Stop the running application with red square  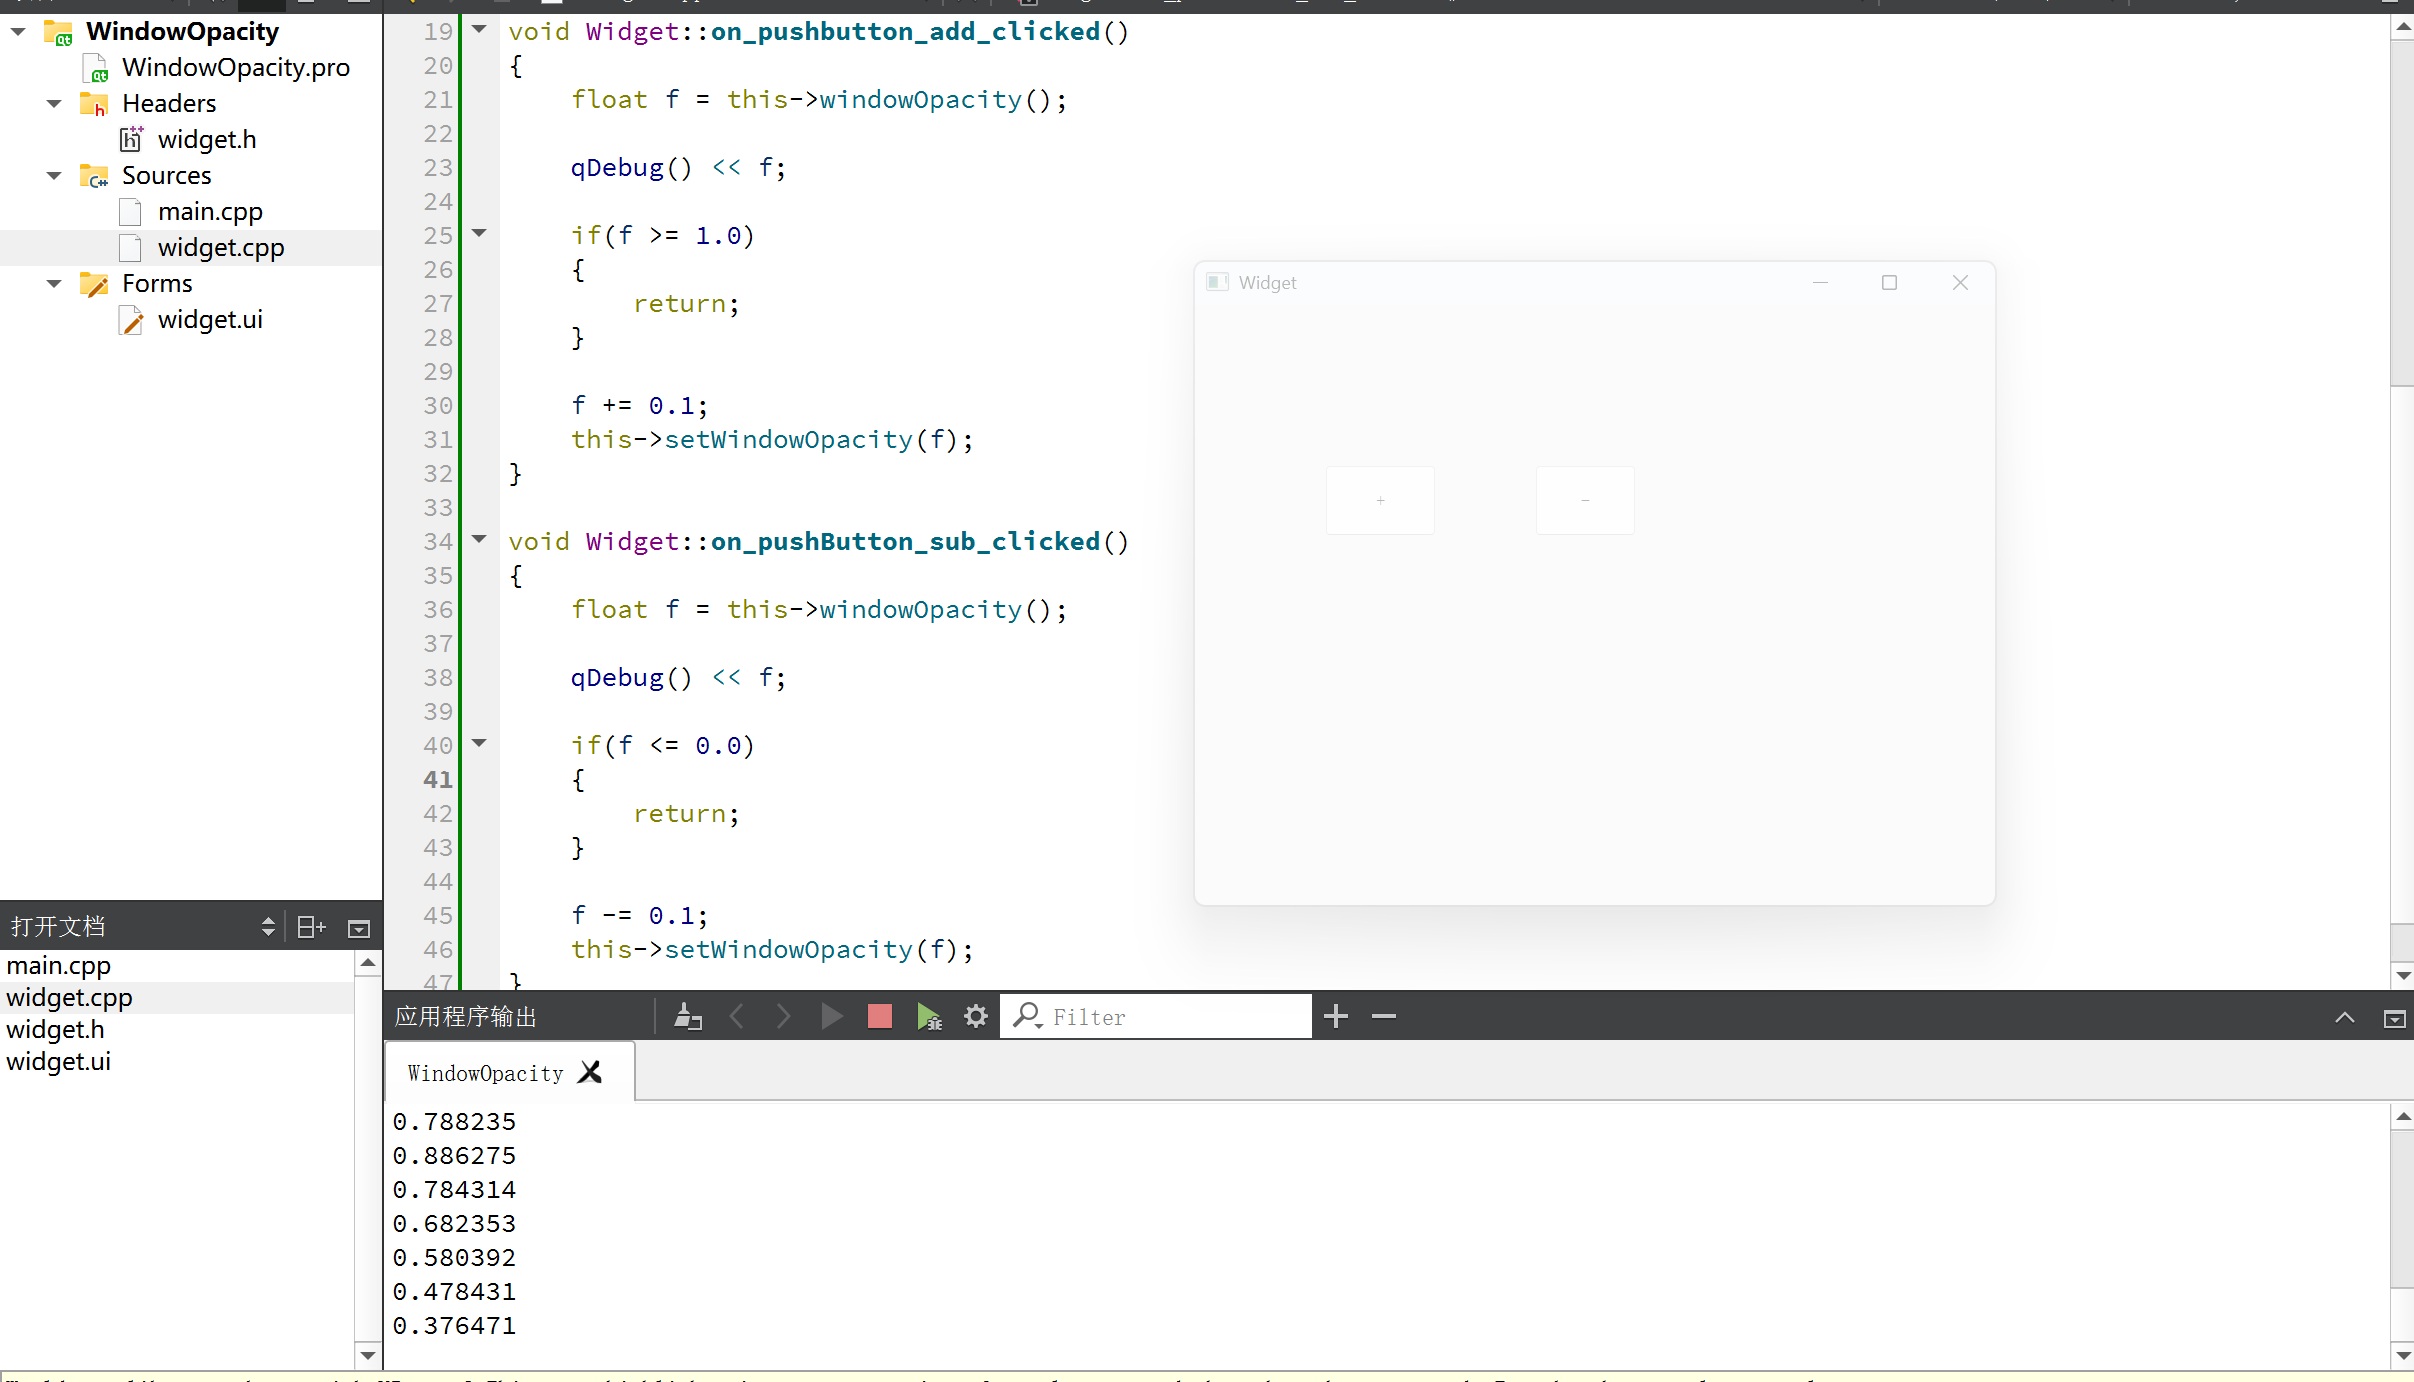point(879,1017)
